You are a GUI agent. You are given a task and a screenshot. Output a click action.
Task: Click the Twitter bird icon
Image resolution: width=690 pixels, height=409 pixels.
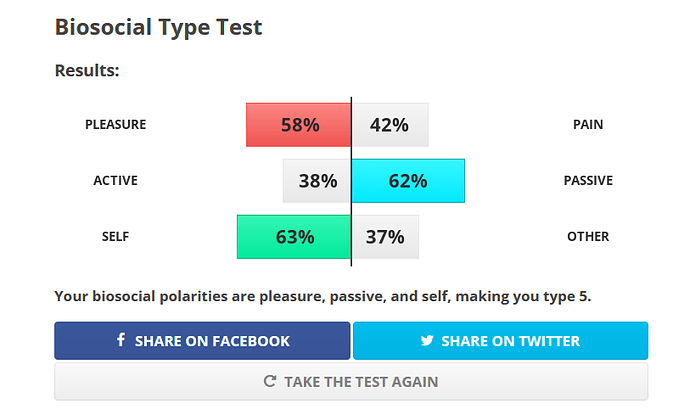coord(427,340)
